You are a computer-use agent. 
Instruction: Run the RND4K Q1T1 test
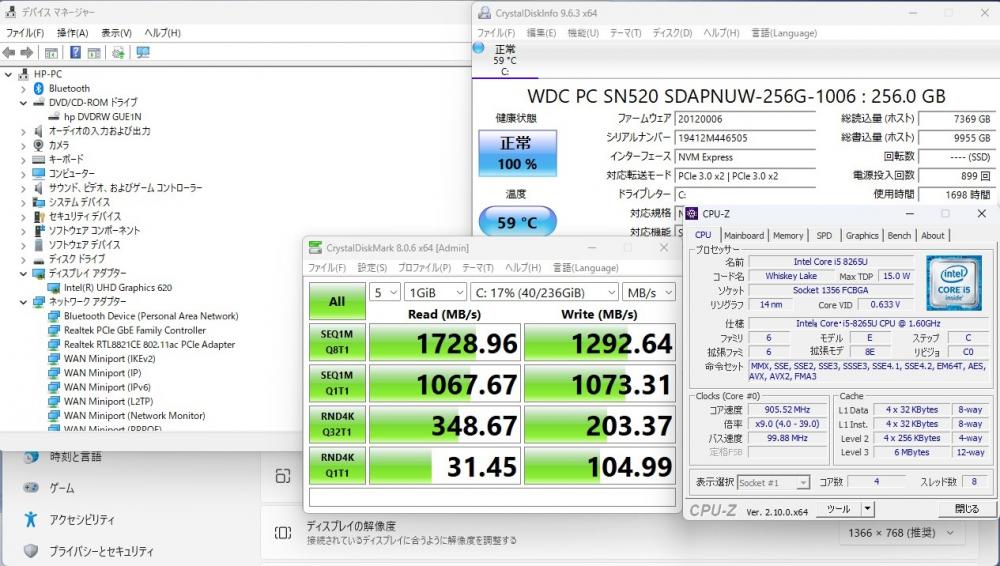coord(337,465)
